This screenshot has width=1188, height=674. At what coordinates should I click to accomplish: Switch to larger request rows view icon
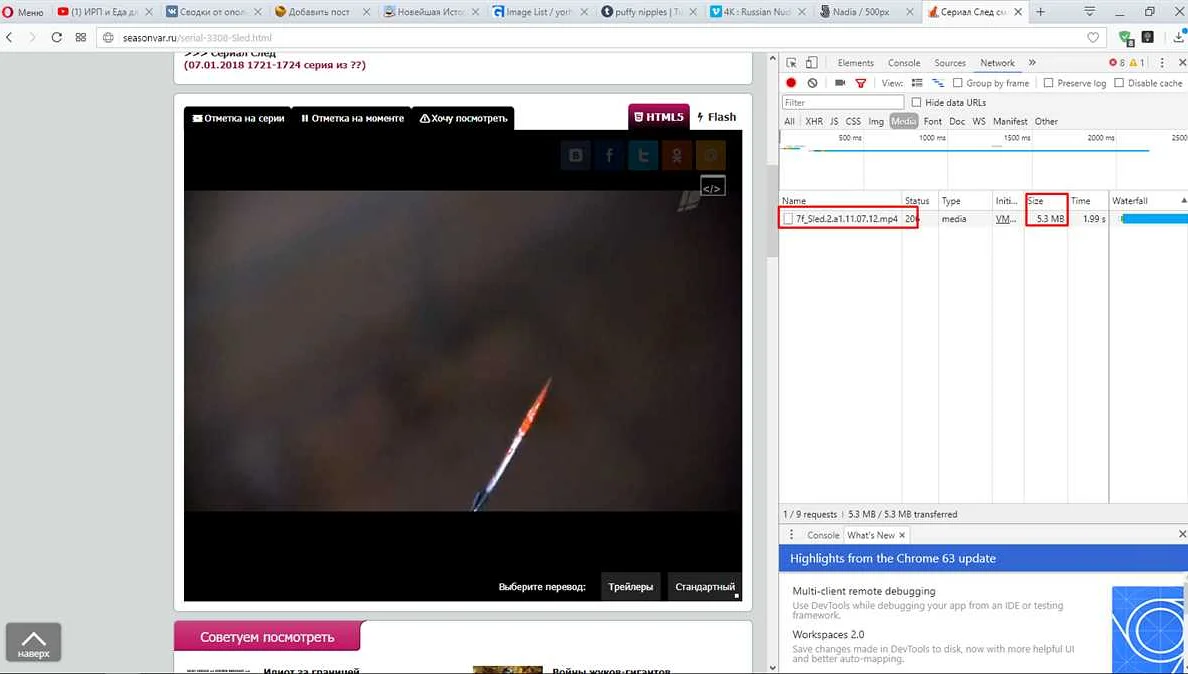tap(916, 82)
